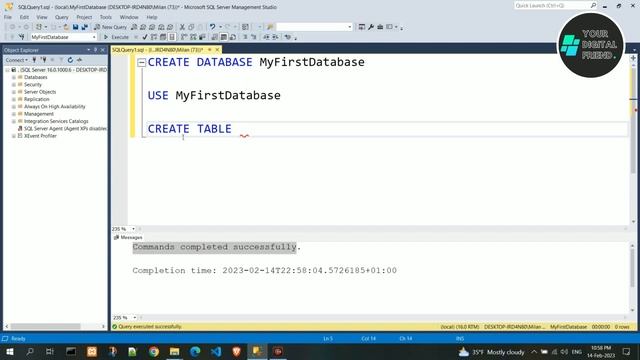Open the Undo history dropdown arrow
Screen dimensions: 640x360
220,27
